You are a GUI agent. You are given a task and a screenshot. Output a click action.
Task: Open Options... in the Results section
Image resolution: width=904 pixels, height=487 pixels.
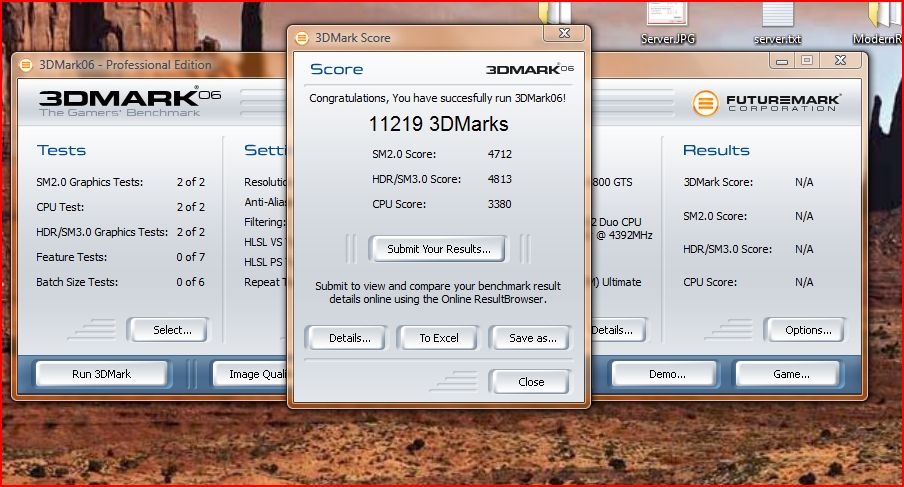point(807,330)
